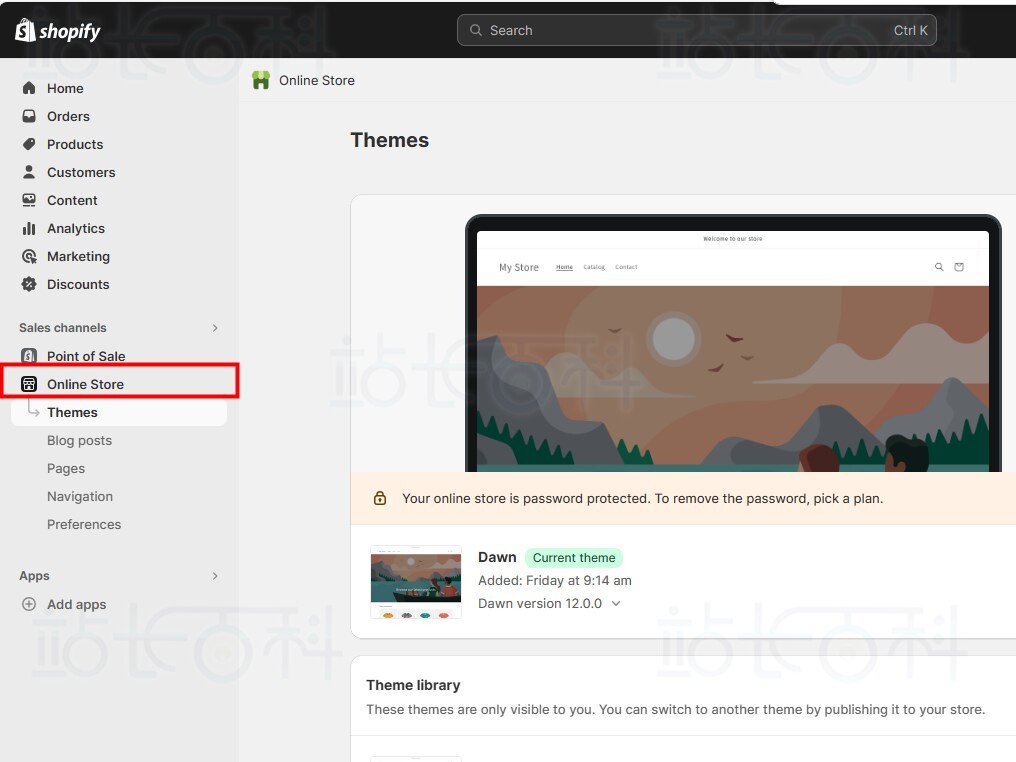Viewport: 1016px width, 762px height.
Task: Click the Shopify logo
Action: click(58, 30)
